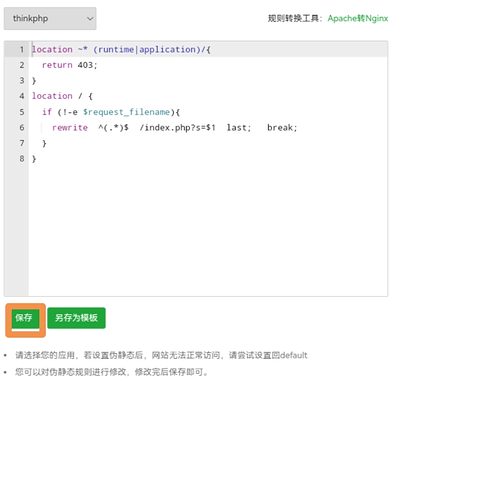Select line number 2 in gutter

pos(22,65)
